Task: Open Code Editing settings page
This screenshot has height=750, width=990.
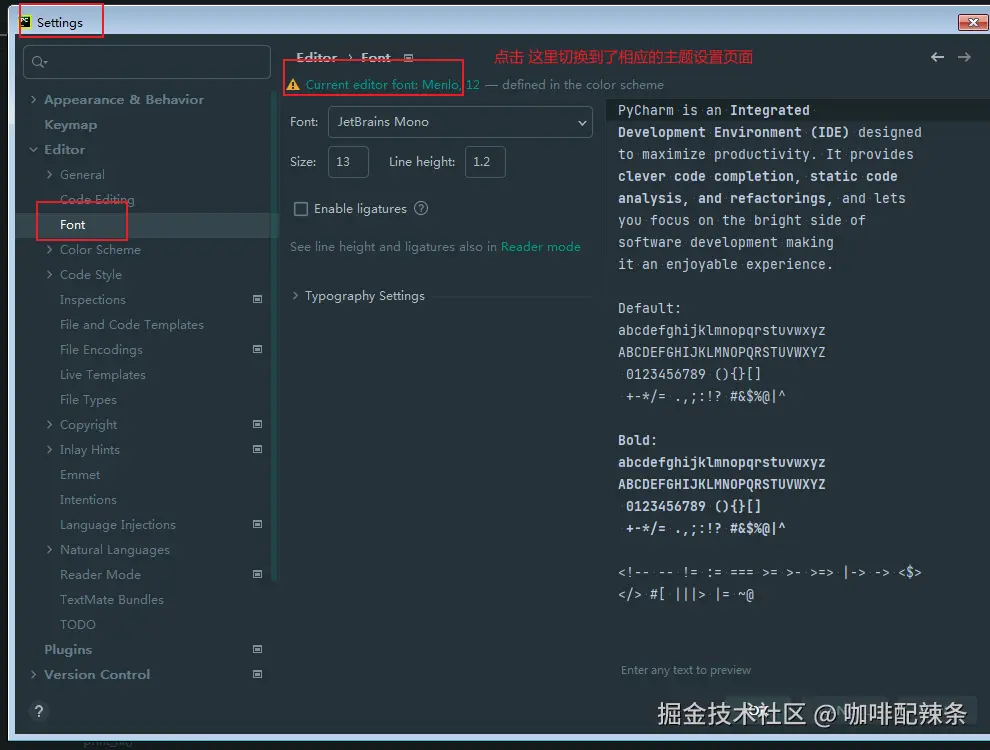Action: [x=97, y=199]
